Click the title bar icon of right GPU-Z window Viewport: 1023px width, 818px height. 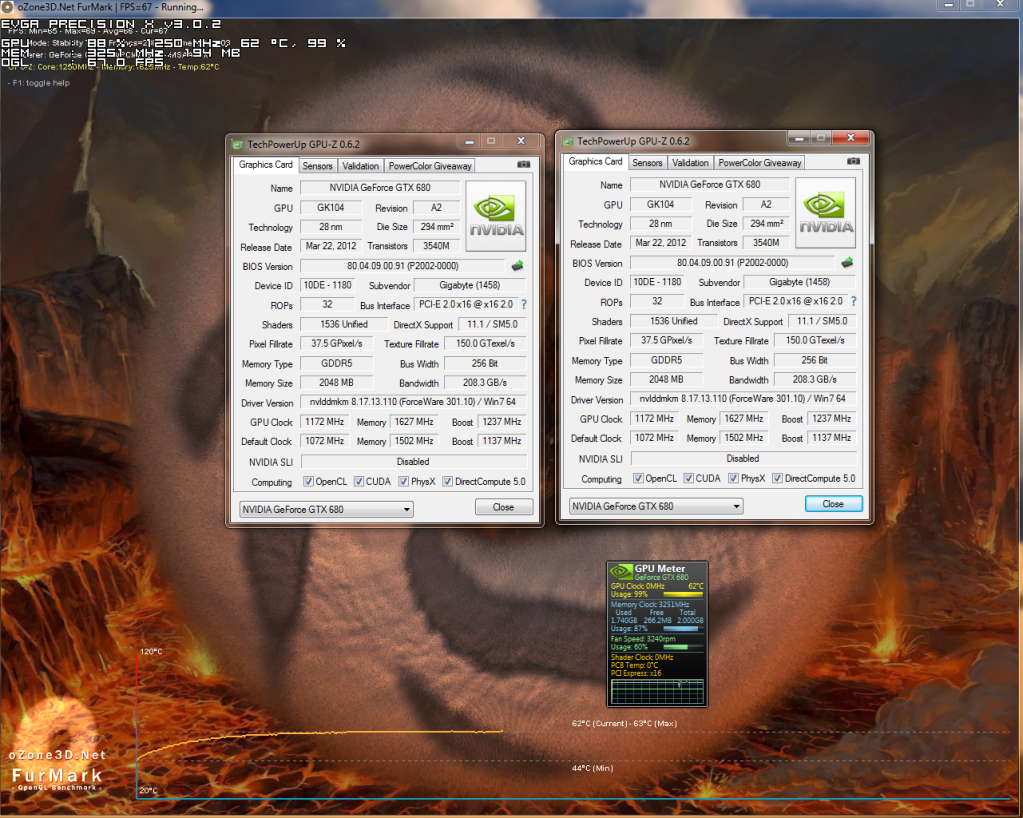[568, 141]
